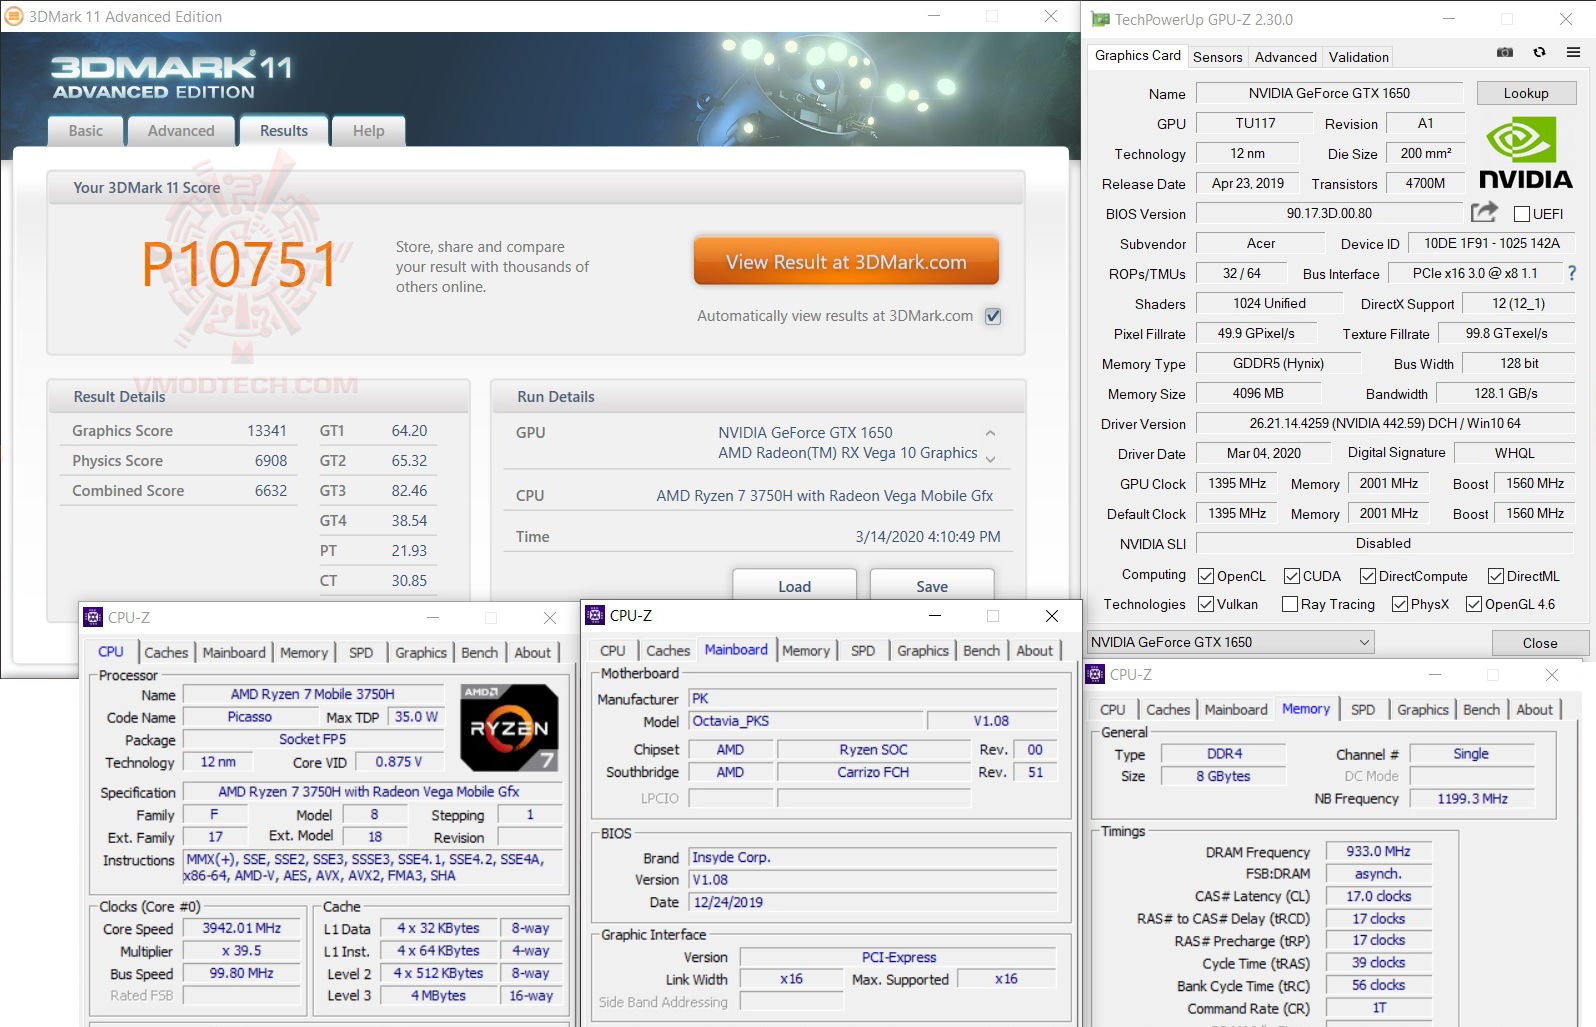This screenshot has height=1027, width=1596.
Task: Click the GPU-Z title bar icon
Action: click(x=1100, y=19)
